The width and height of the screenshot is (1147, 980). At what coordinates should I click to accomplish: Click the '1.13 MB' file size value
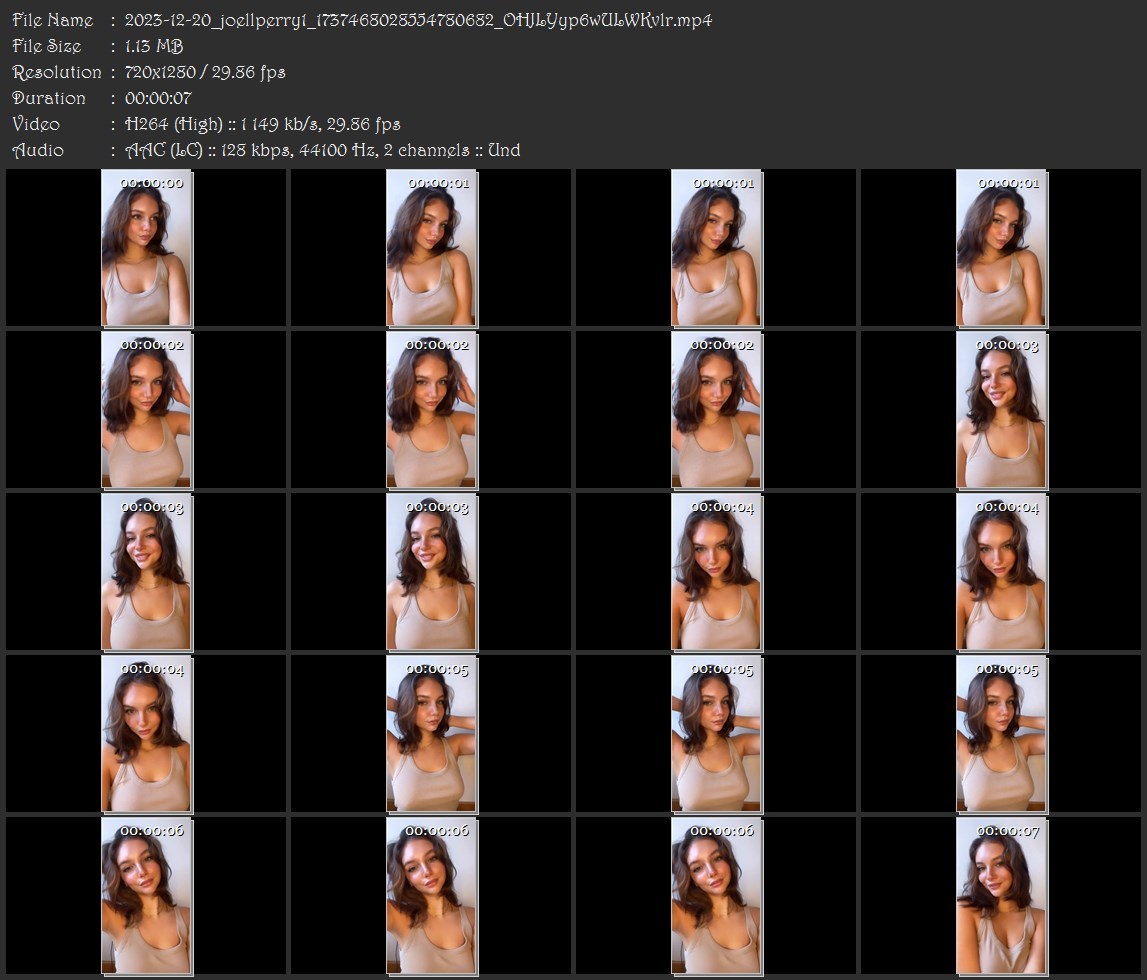point(154,46)
